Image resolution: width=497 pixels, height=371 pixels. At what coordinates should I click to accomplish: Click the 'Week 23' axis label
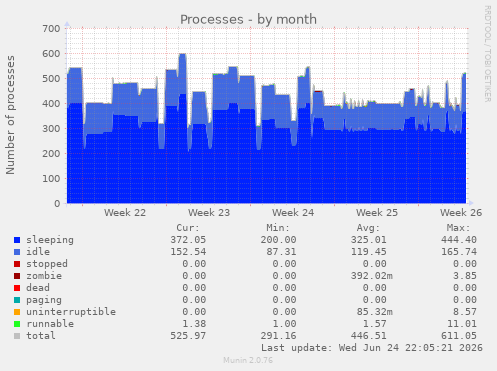[209, 213]
